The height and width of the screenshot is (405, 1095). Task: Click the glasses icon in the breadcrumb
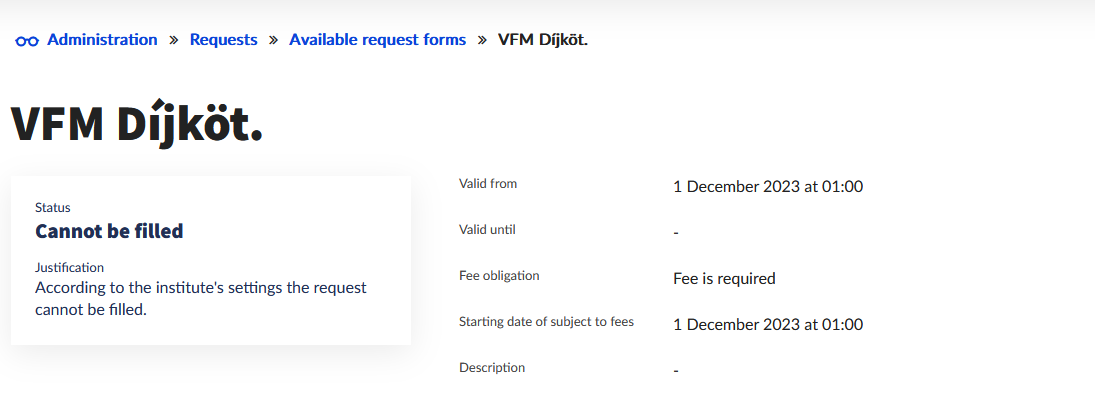[x=26, y=41]
